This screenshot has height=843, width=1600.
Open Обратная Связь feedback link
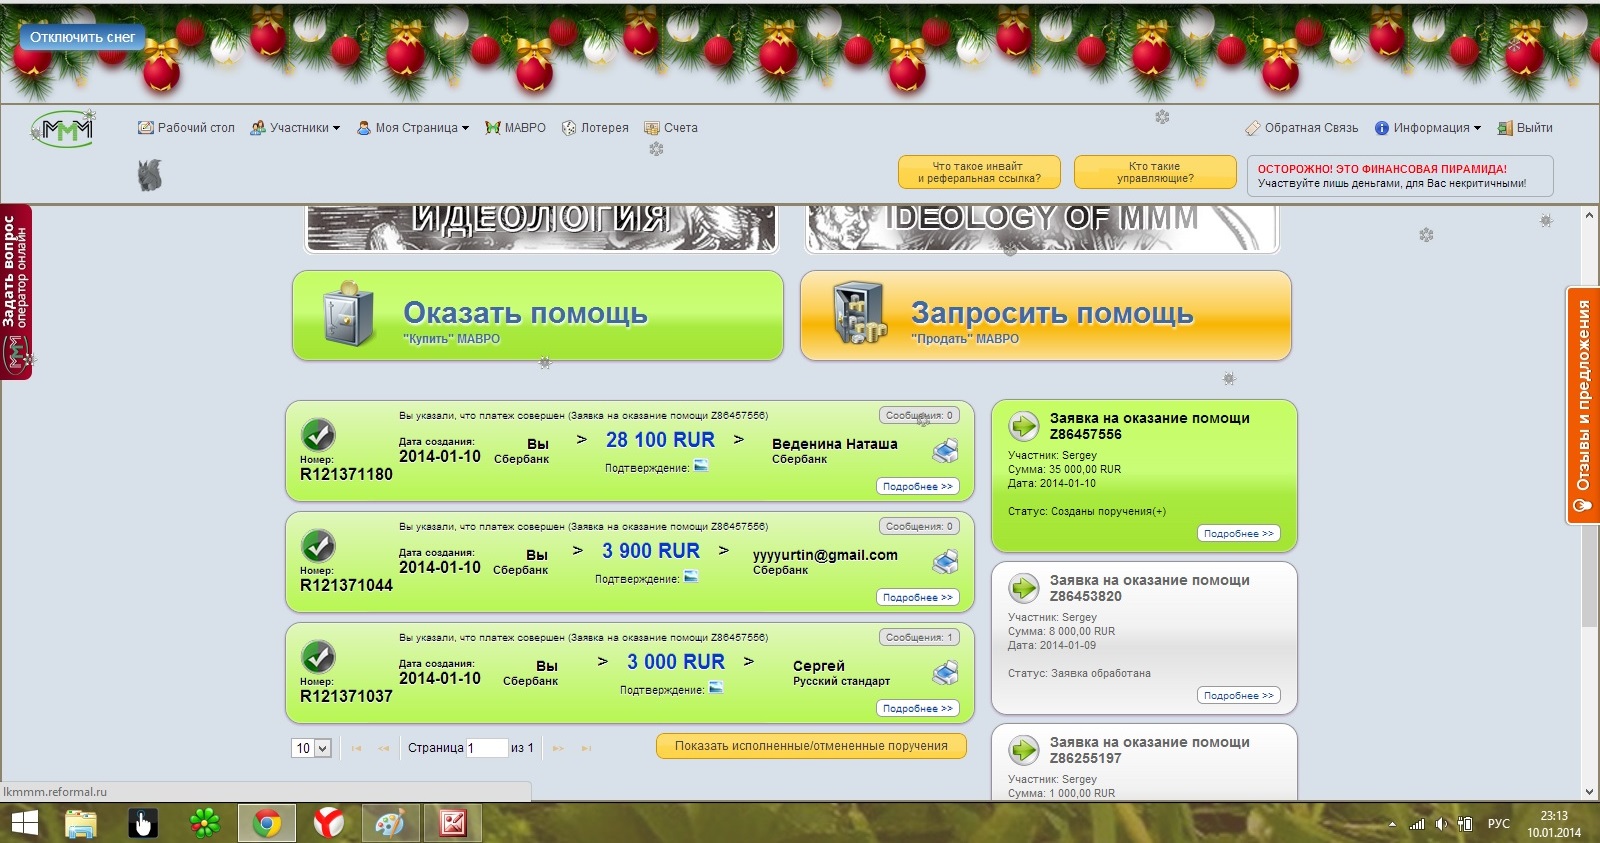tap(1301, 128)
